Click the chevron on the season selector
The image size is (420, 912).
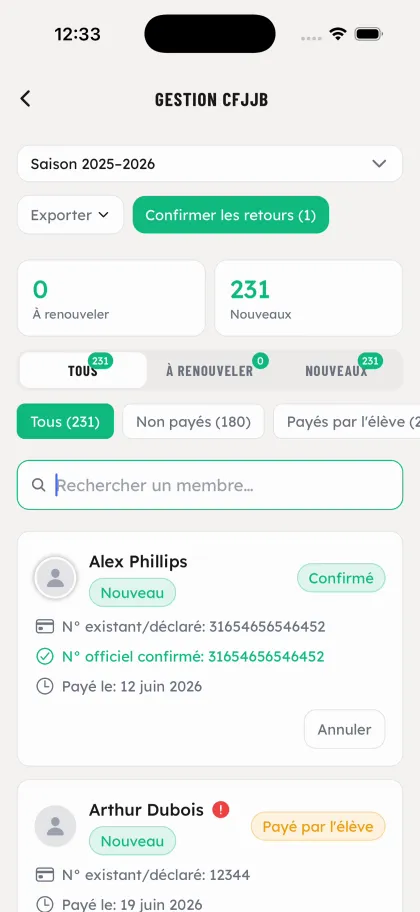(379, 163)
